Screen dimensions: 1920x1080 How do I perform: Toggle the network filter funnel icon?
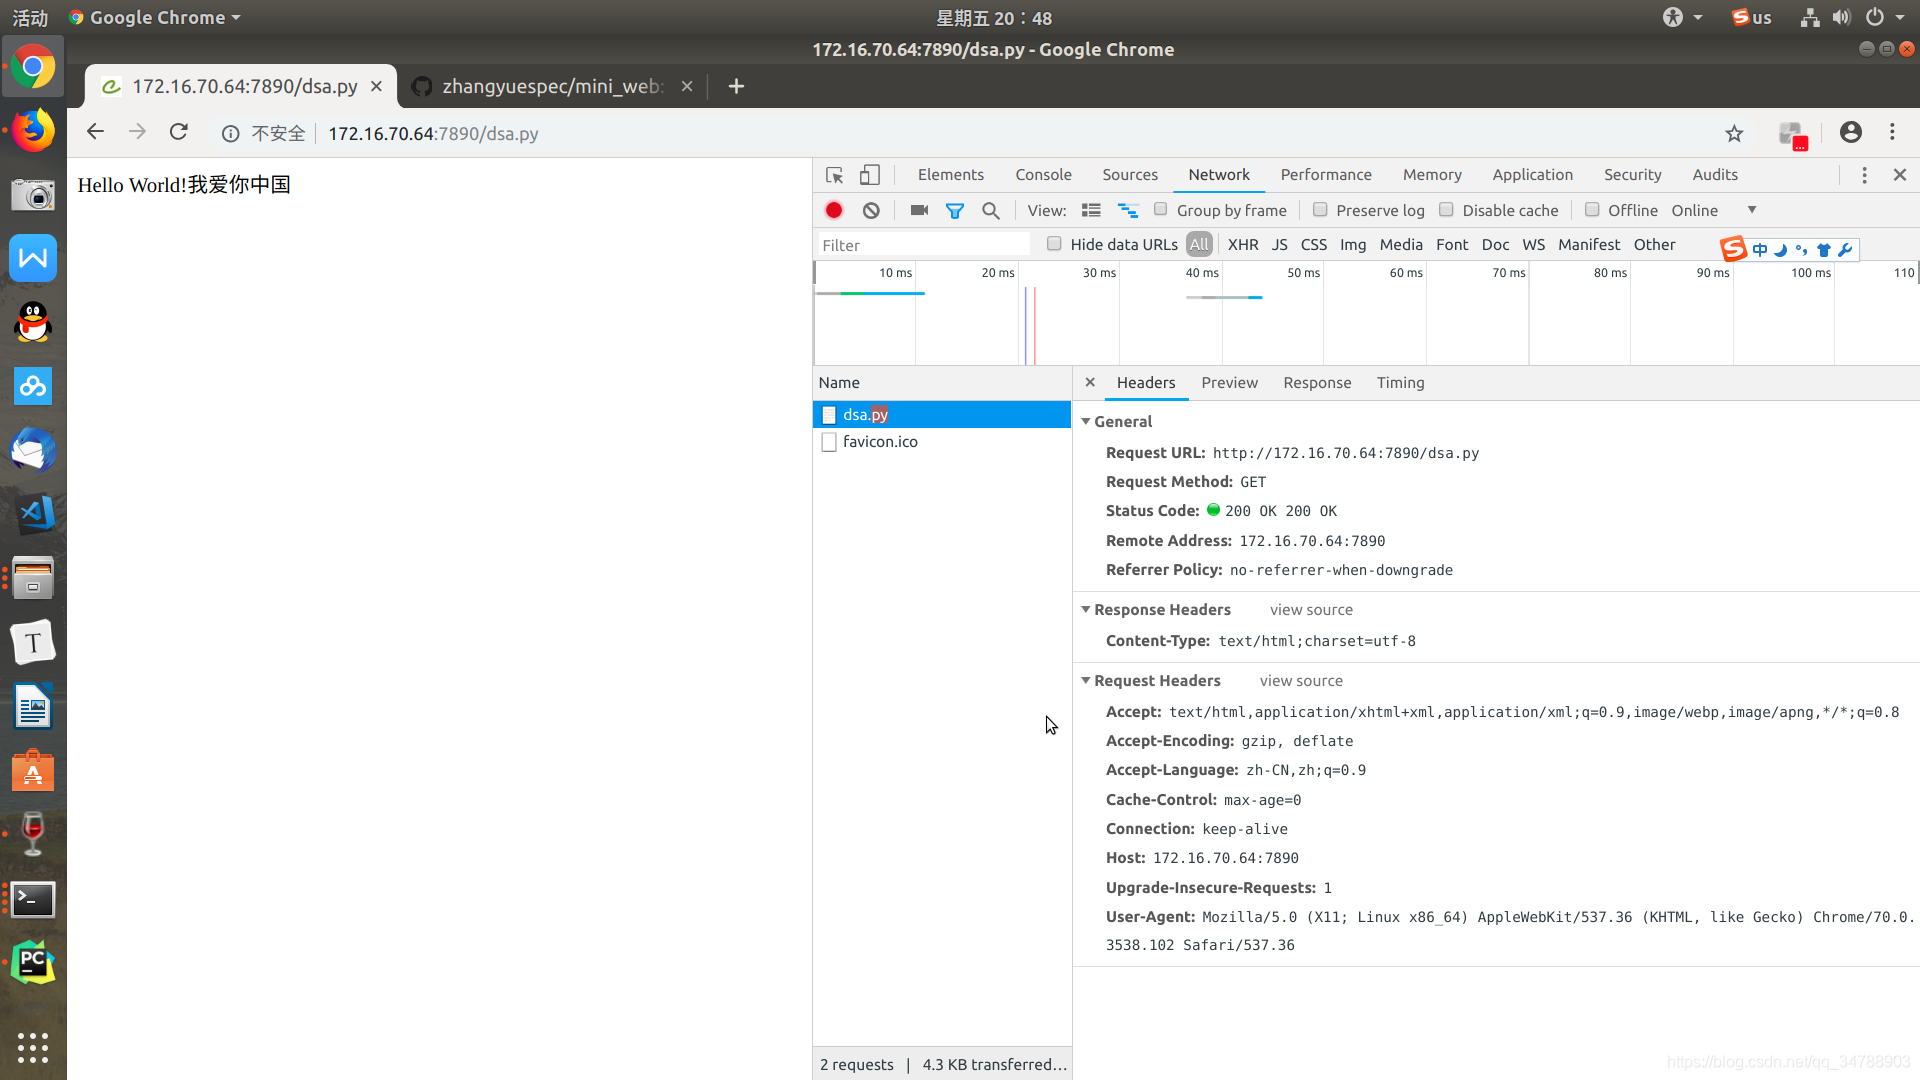coord(955,211)
